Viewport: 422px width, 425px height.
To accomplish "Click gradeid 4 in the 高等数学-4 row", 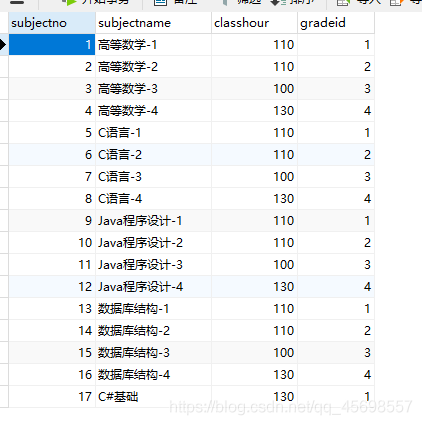I will tap(336, 111).
